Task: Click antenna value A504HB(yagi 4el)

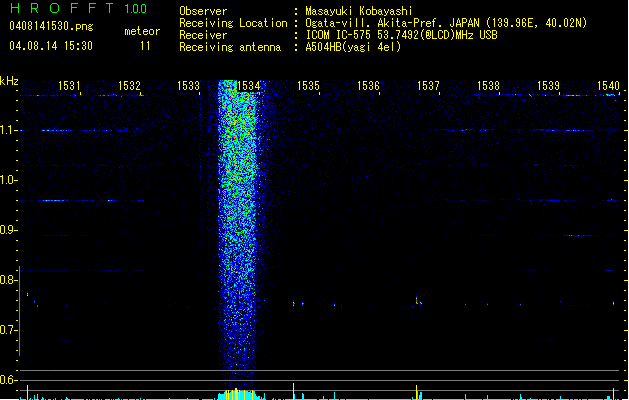Action: tap(353, 47)
